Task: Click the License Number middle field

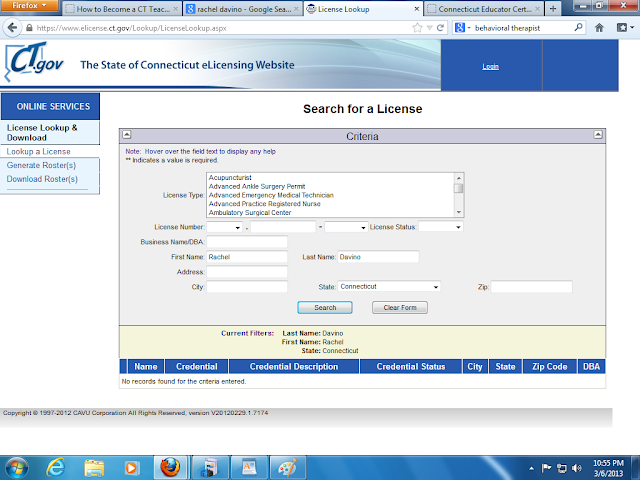Action: click(x=283, y=227)
